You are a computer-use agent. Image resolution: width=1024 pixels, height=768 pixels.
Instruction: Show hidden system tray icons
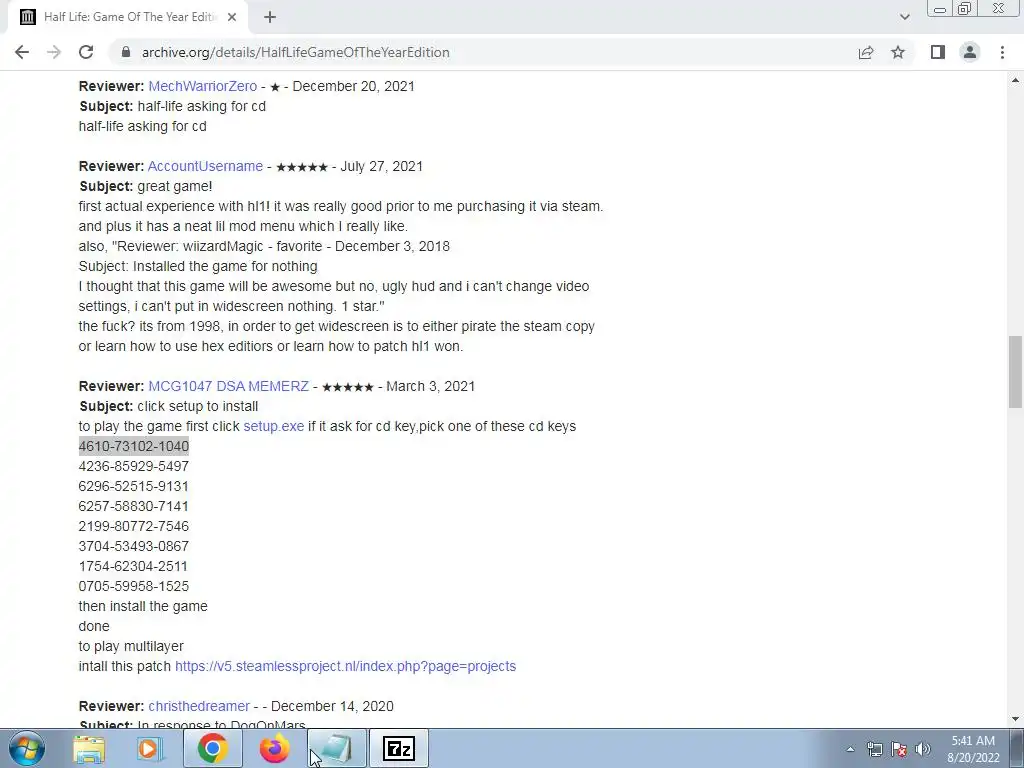[x=850, y=750]
